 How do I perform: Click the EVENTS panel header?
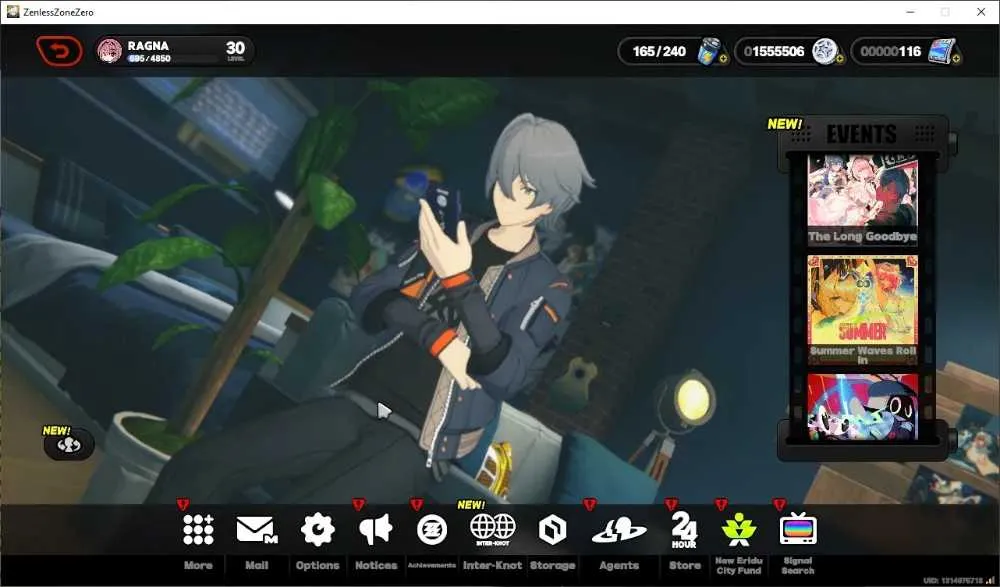pyautogui.click(x=862, y=134)
